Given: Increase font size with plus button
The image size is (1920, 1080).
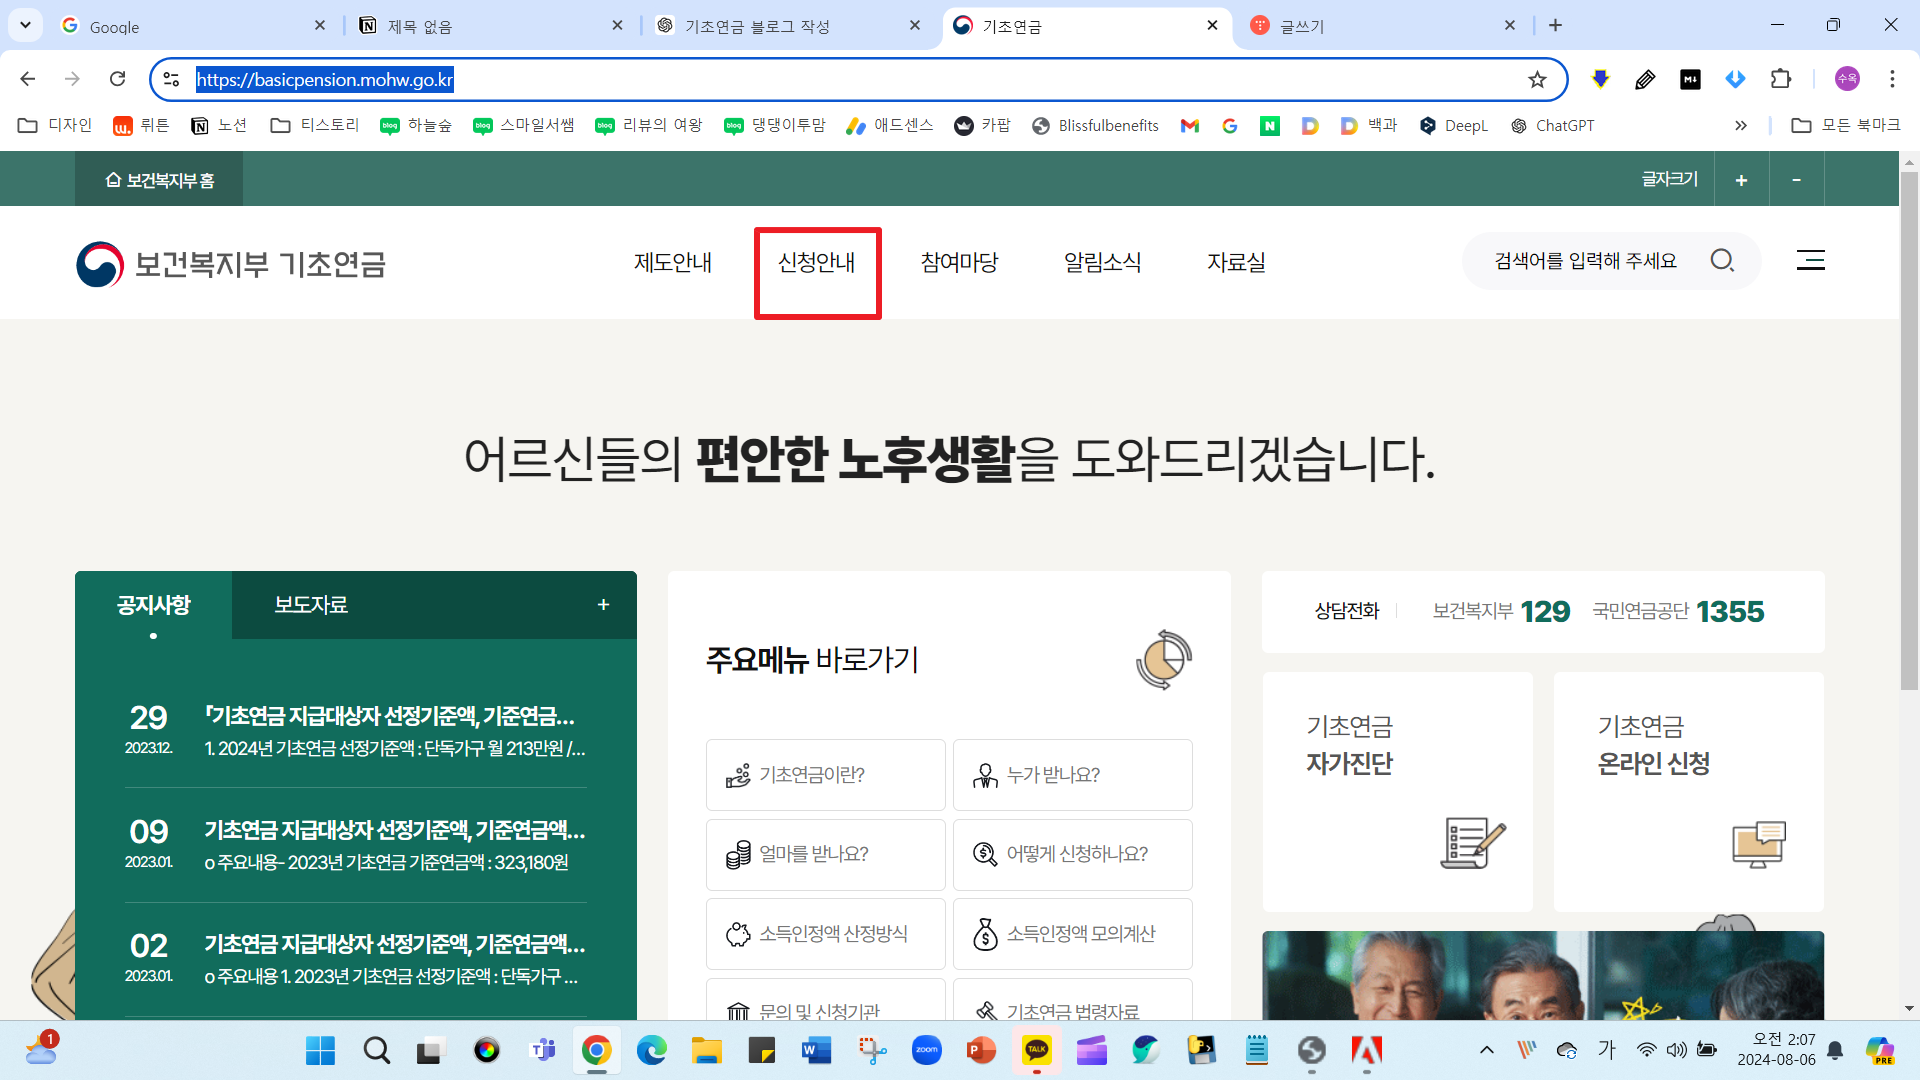Looking at the screenshot, I should [1741, 180].
